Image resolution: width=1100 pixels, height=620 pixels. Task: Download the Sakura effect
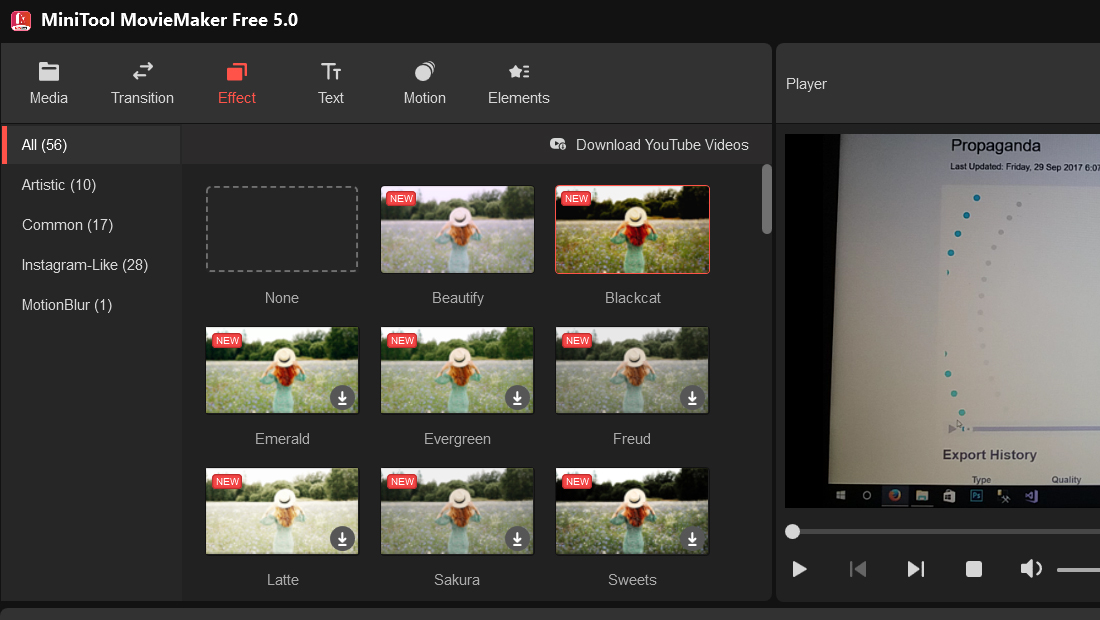pyautogui.click(x=517, y=539)
